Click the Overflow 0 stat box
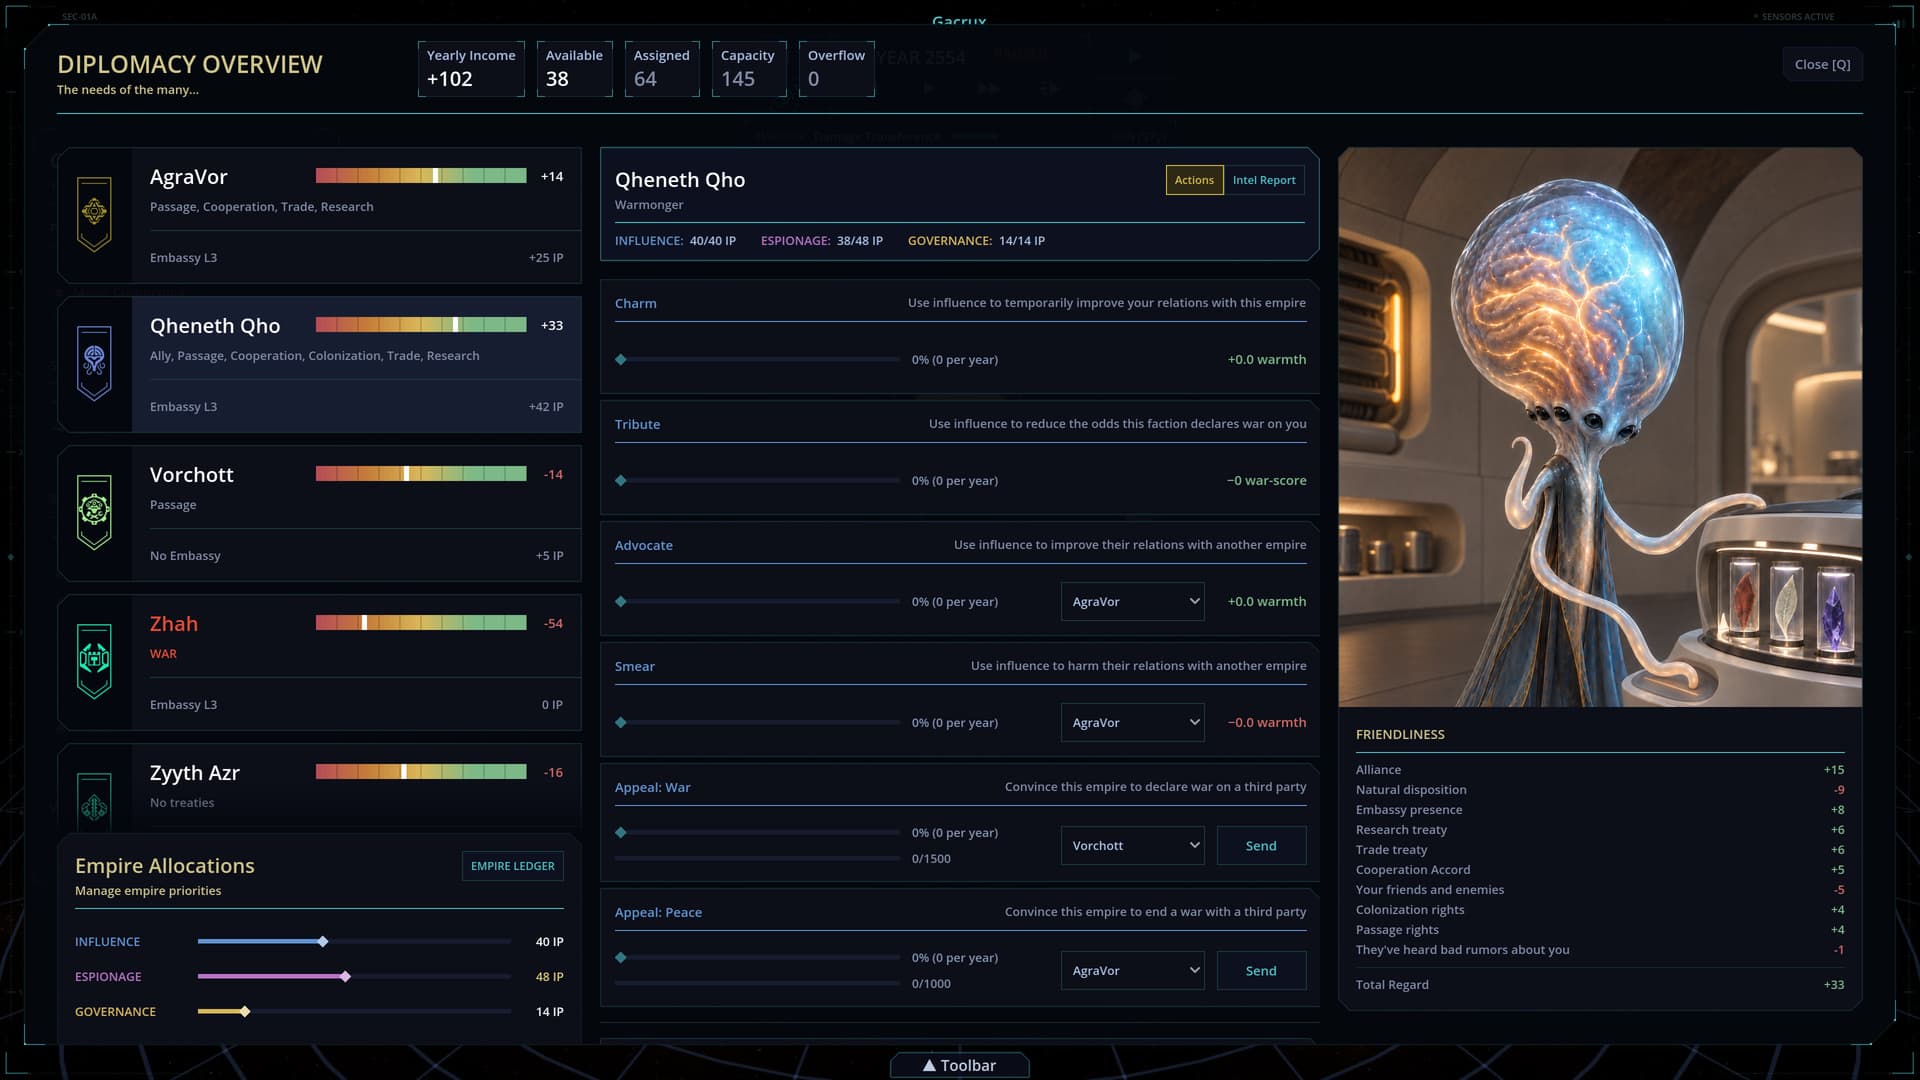Viewport: 1920px width, 1080px height. [836, 69]
